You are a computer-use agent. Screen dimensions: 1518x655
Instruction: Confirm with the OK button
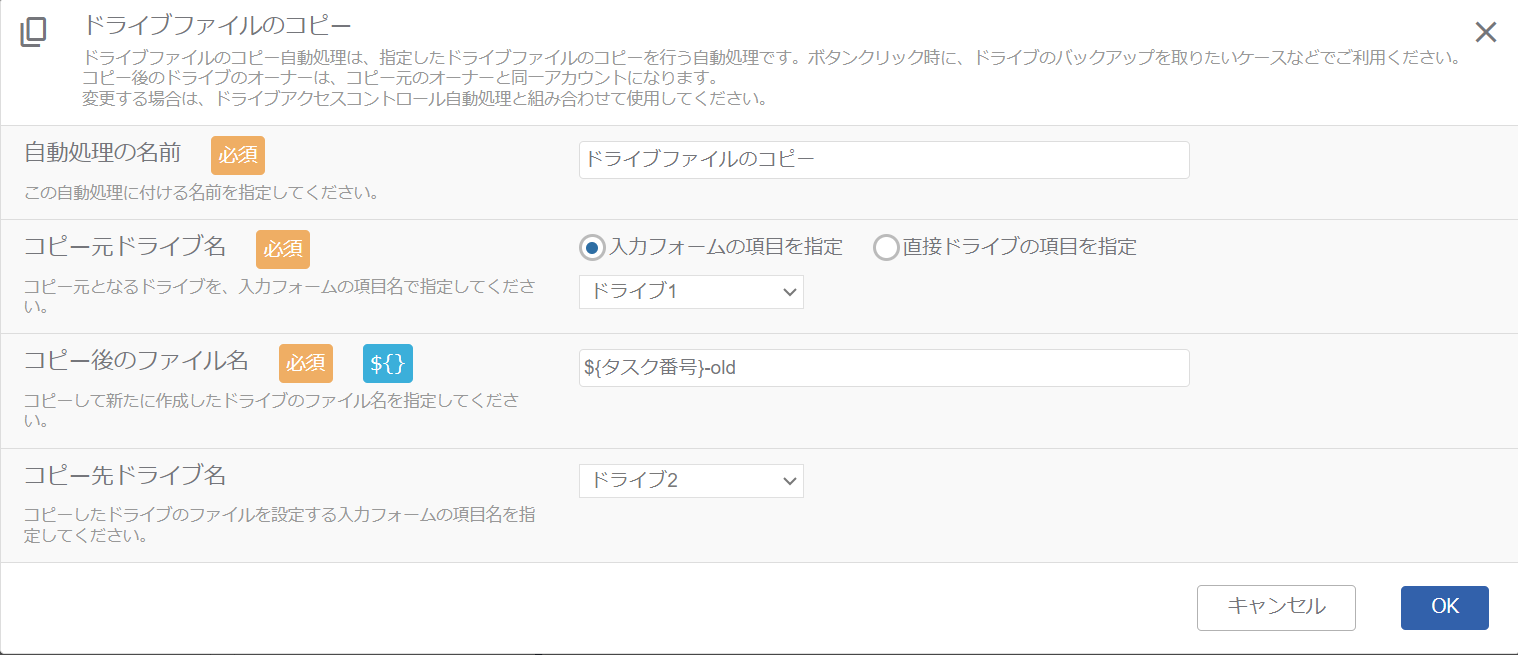click(1445, 607)
